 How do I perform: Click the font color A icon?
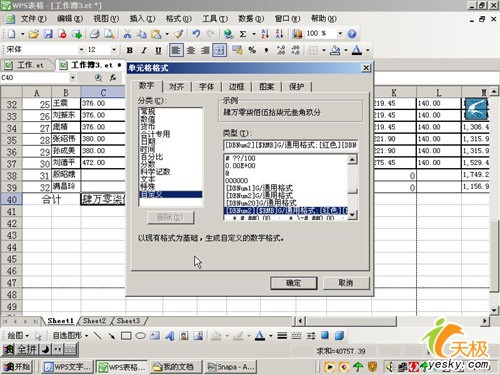(357, 50)
